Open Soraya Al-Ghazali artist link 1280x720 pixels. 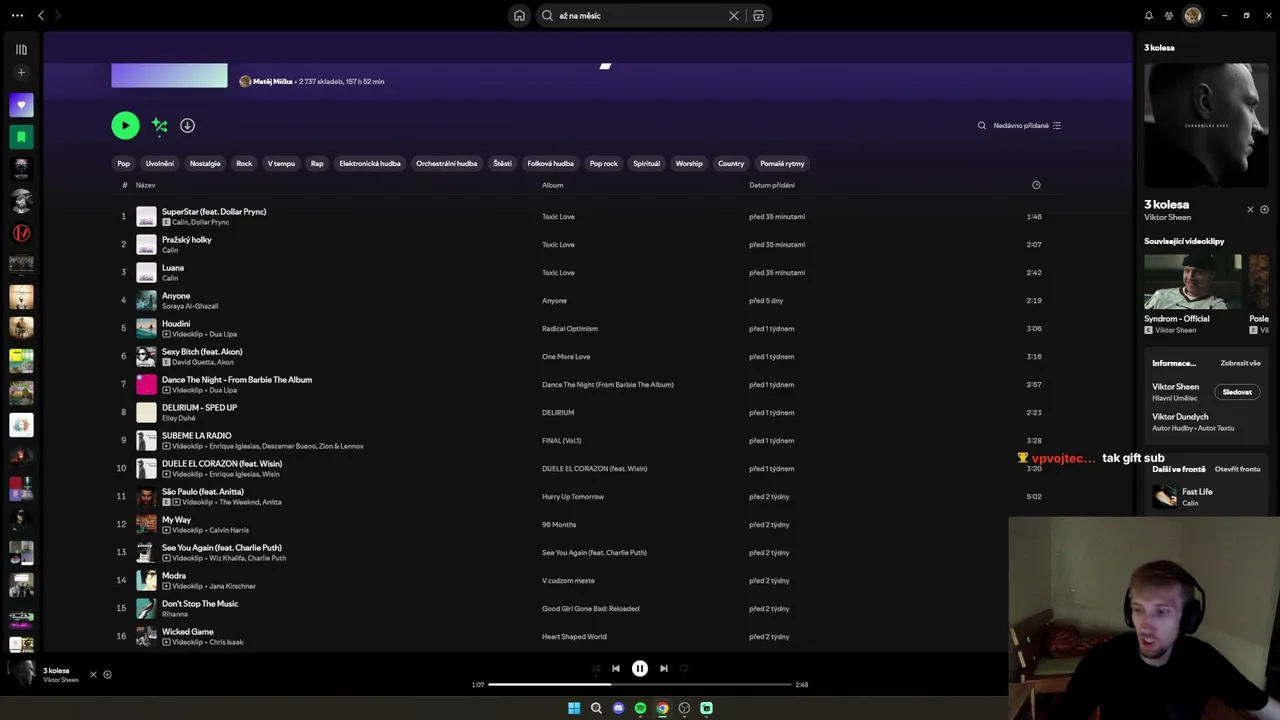coord(190,306)
